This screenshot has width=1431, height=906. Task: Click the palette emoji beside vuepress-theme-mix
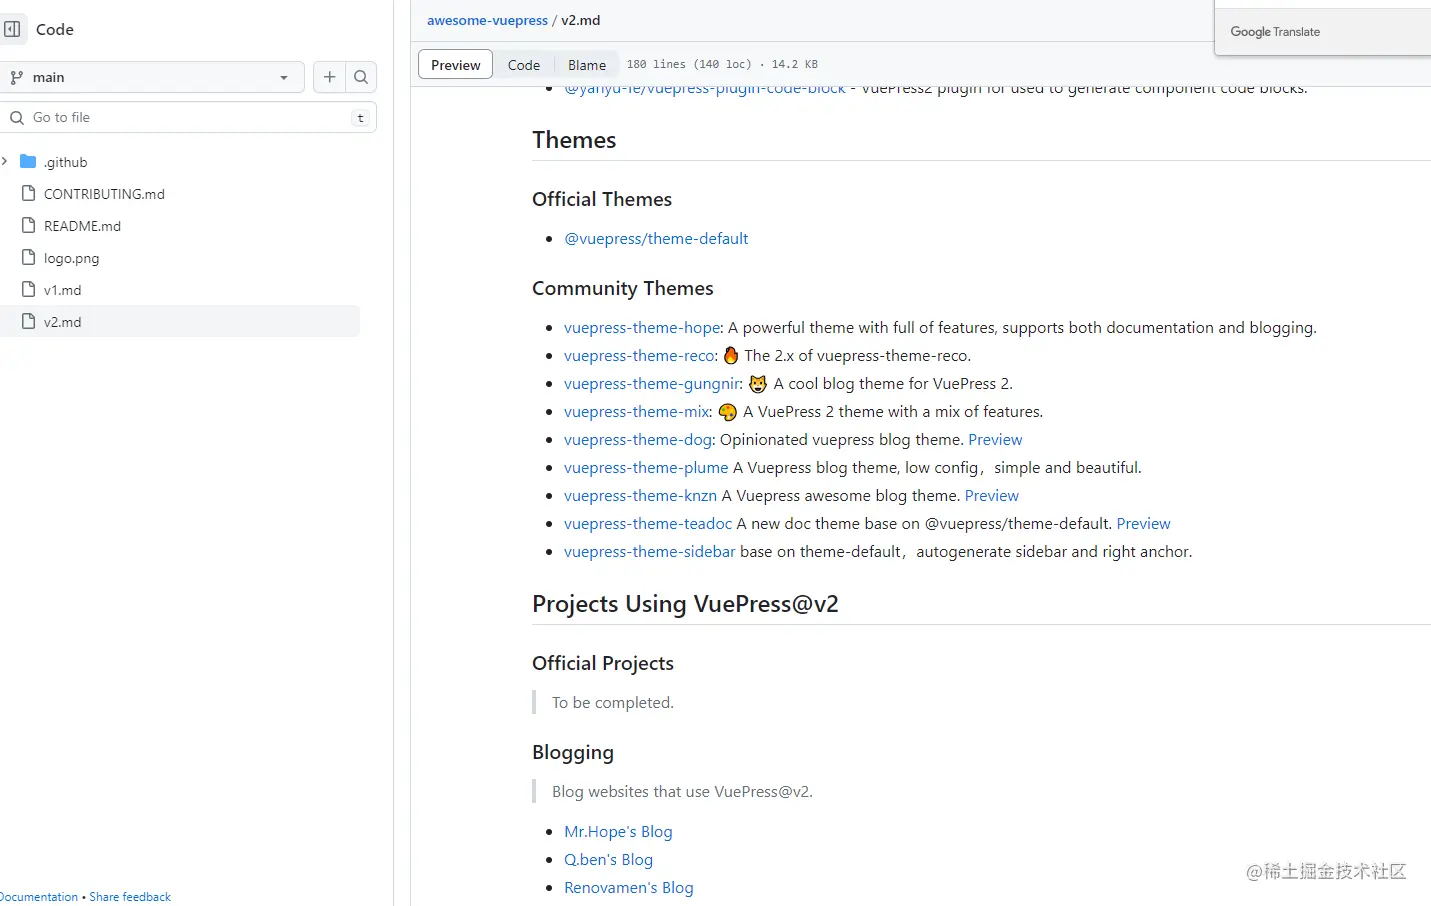click(728, 412)
